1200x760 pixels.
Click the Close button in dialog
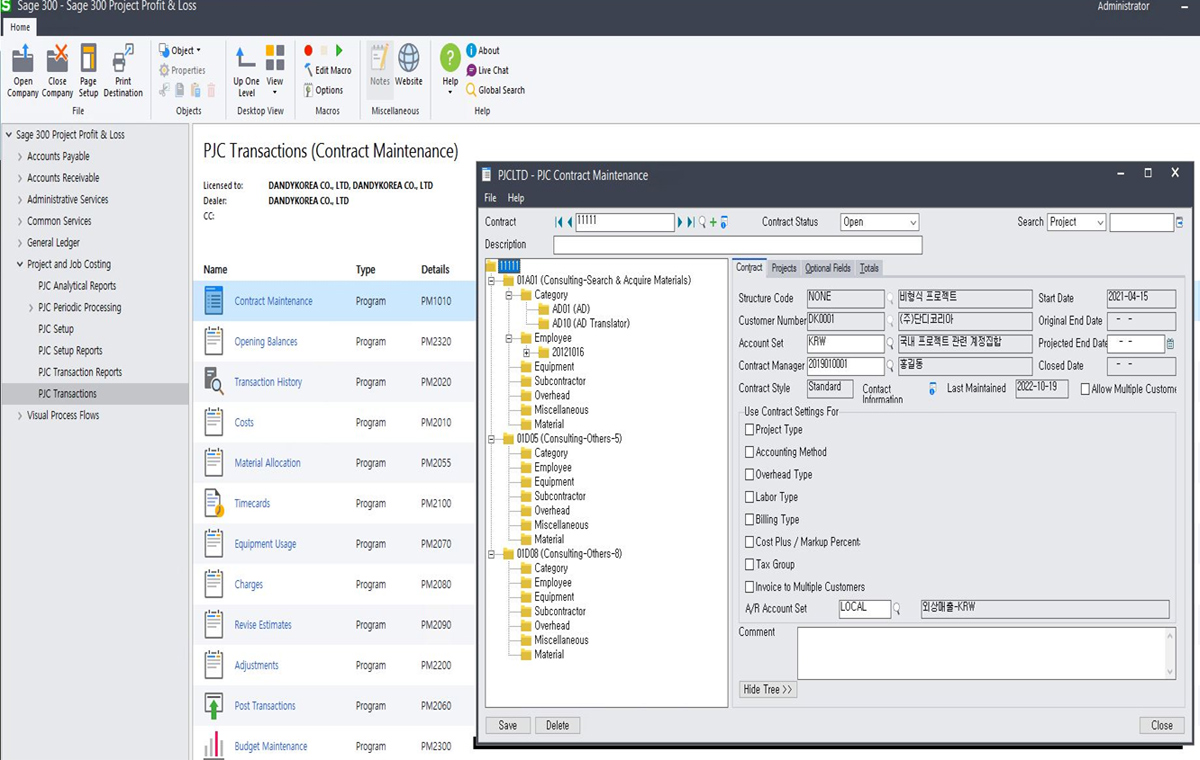pos(1161,725)
